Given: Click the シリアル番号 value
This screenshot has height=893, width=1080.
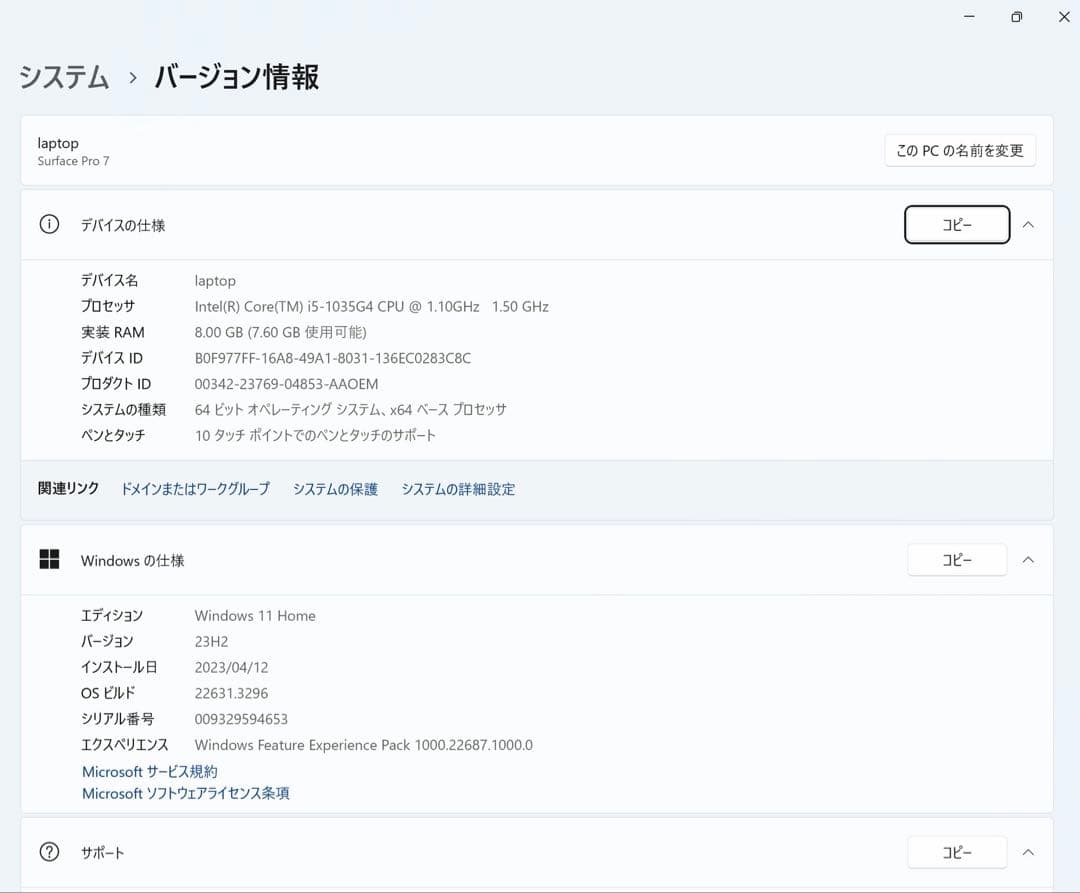Looking at the screenshot, I should (x=241, y=719).
